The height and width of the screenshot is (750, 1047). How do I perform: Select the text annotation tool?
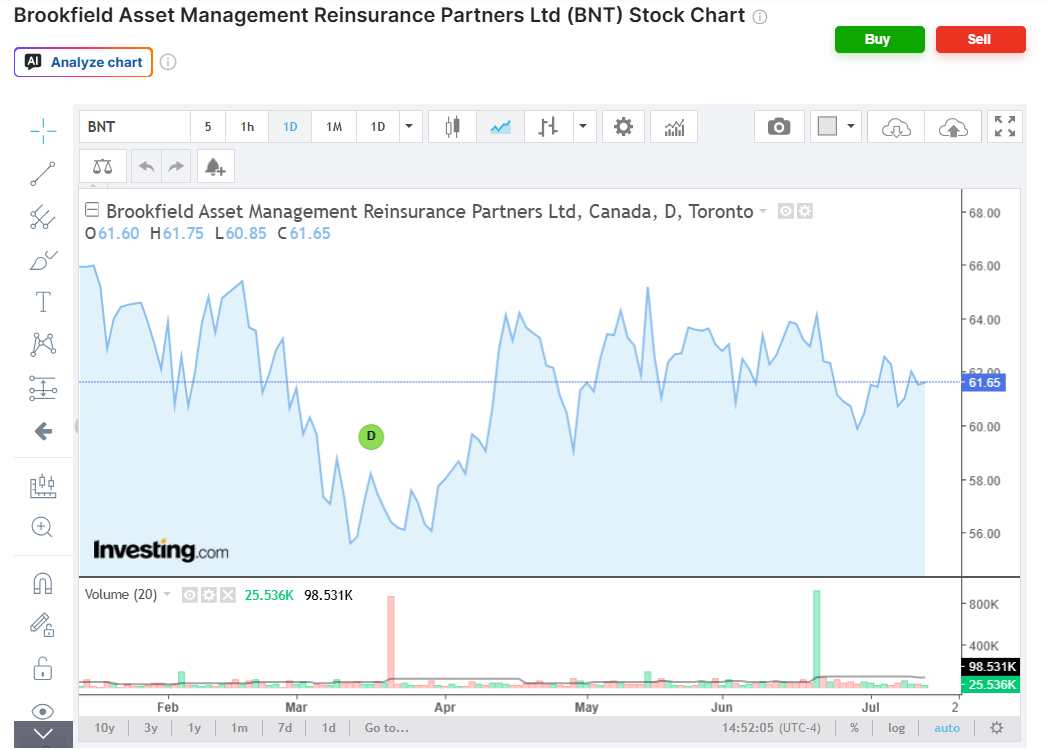43,303
